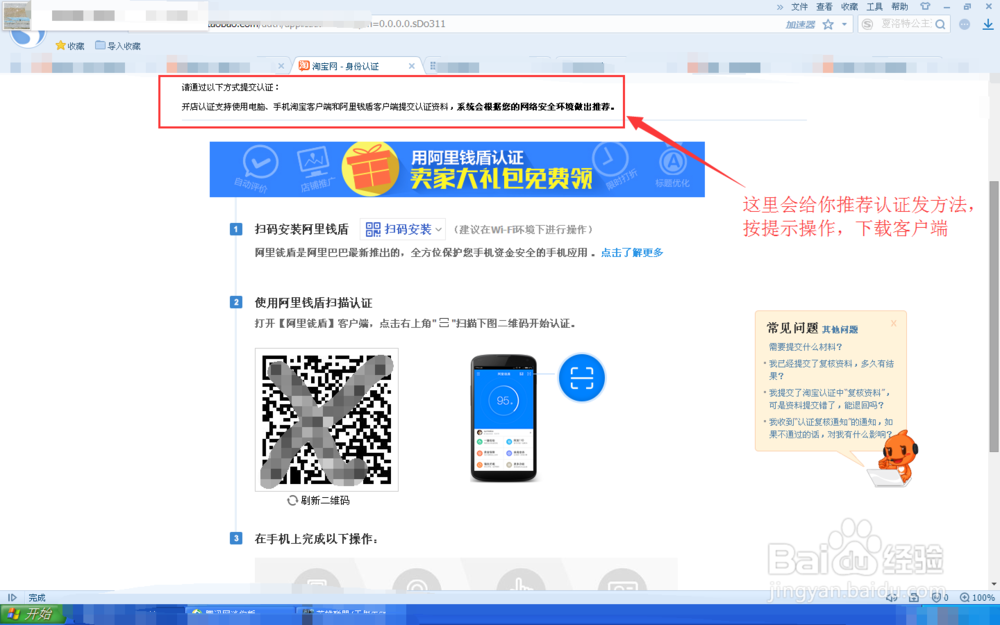Image resolution: width=1000 pixels, height=625 pixels.
Task: Click the 100% zoom control
Action: (977, 598)
